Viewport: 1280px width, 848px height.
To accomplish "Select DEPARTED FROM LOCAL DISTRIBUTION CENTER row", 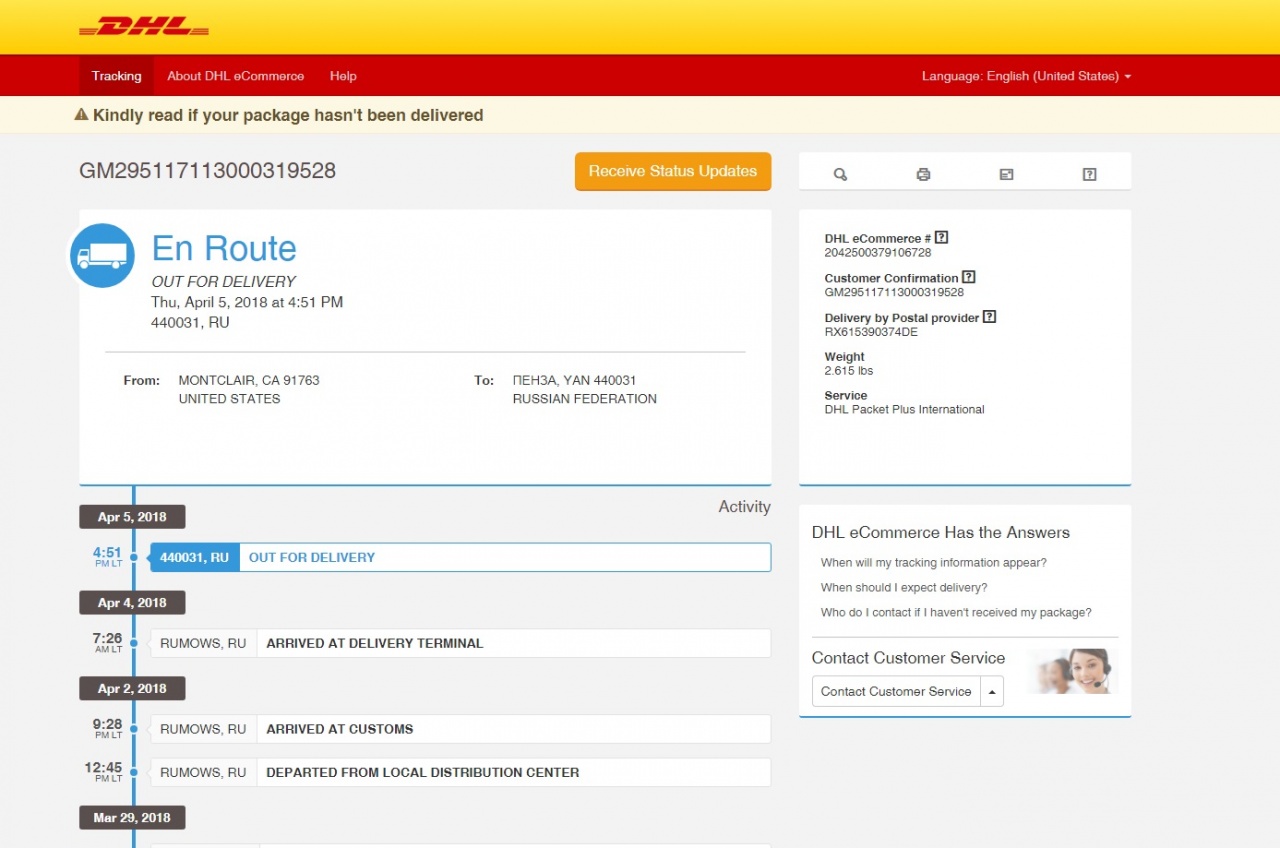I will pos(460,772).
